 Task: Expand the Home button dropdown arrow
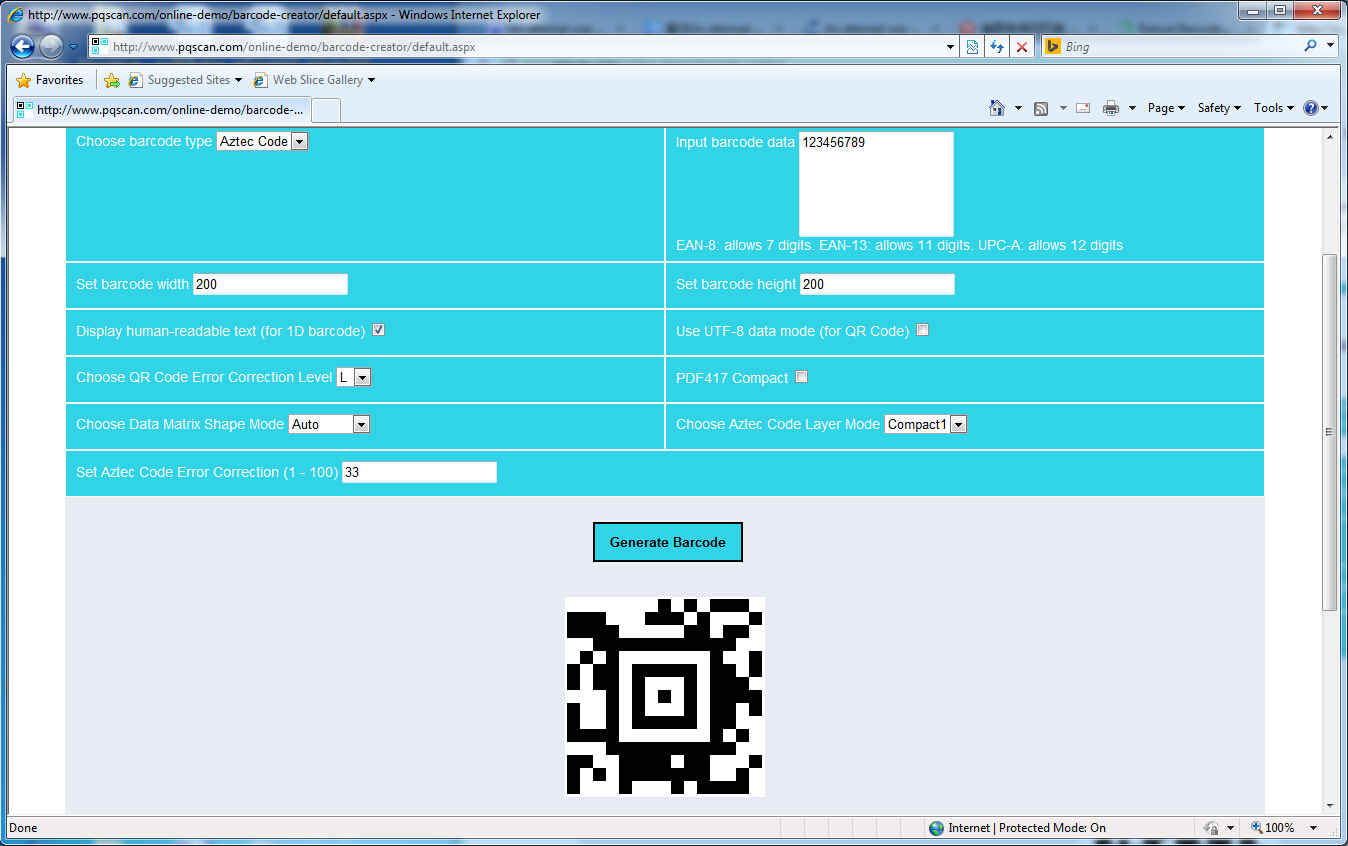1018,108
